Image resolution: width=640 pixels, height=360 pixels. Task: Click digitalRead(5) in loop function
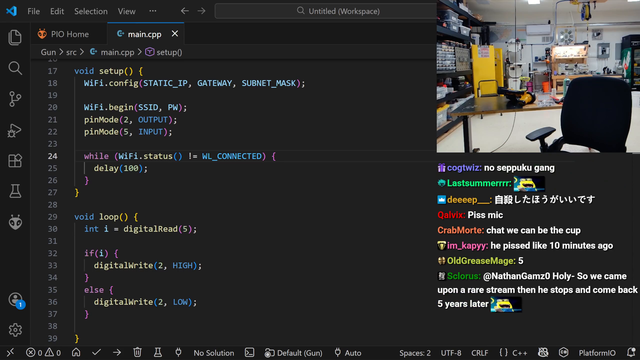158,229
